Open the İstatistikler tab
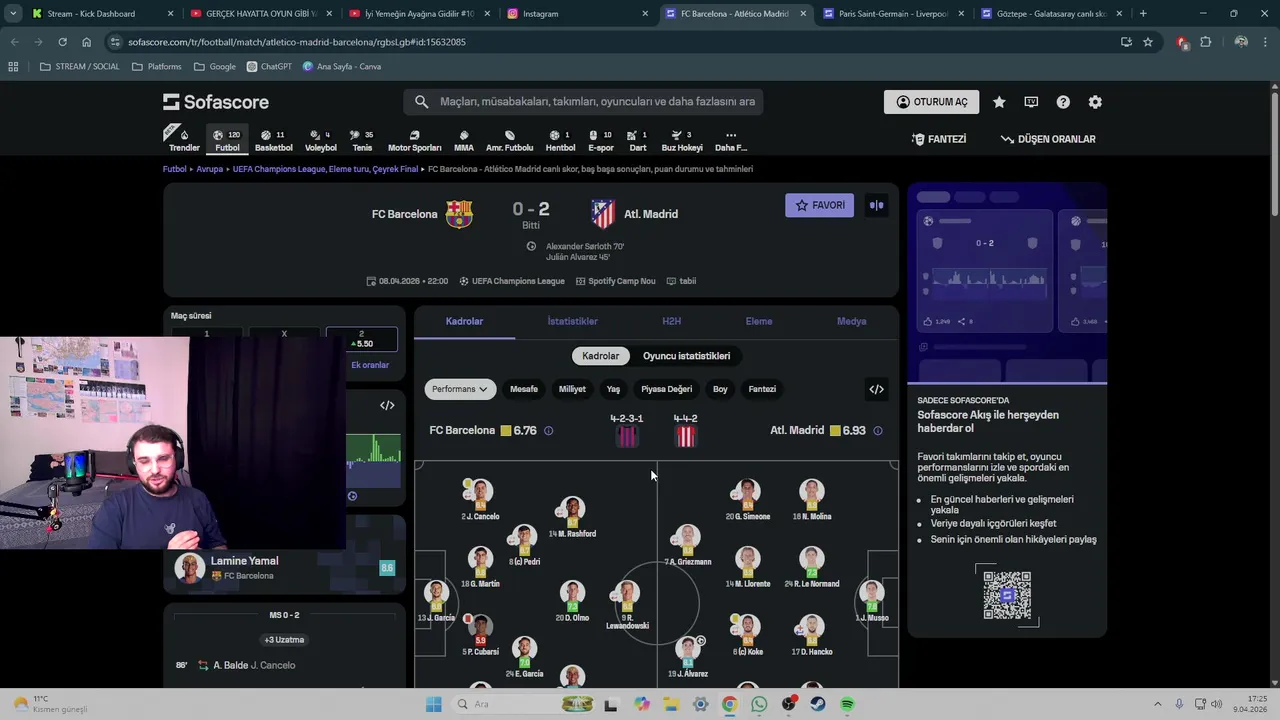Screen dimensions: 1280x720 [x=572, y=321]
